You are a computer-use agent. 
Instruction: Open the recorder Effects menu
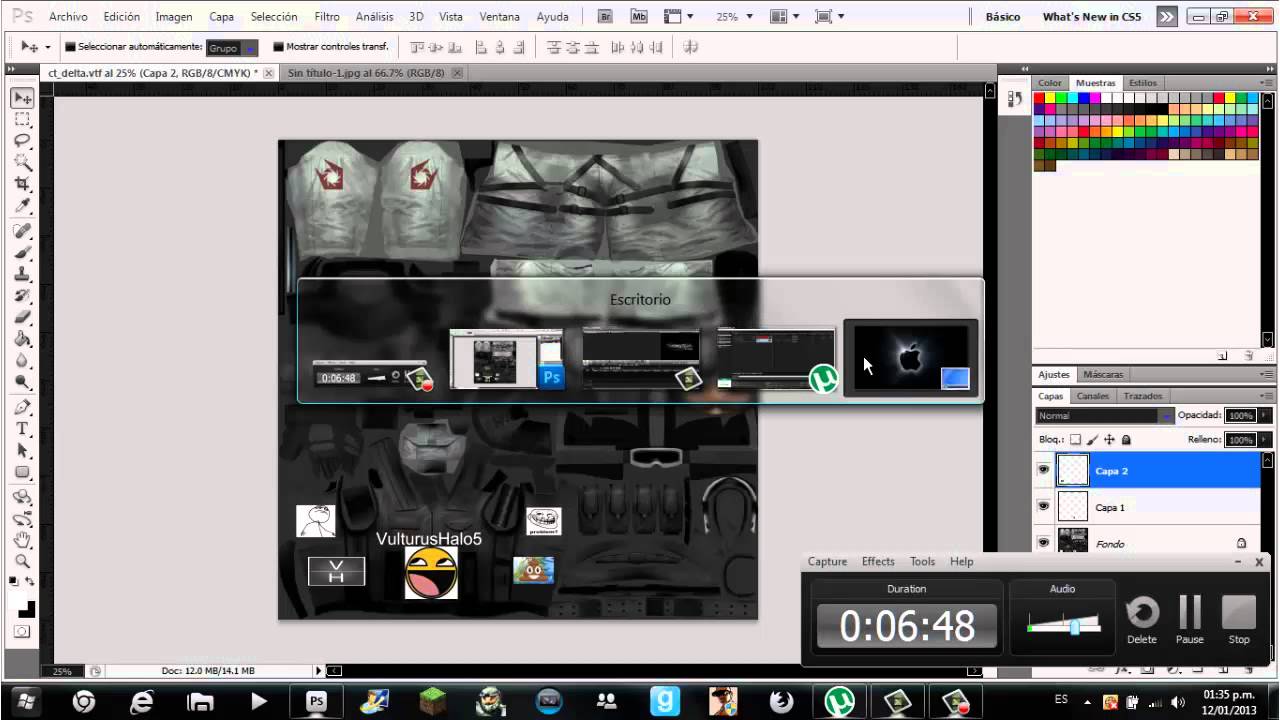click(x=878, y=562)
